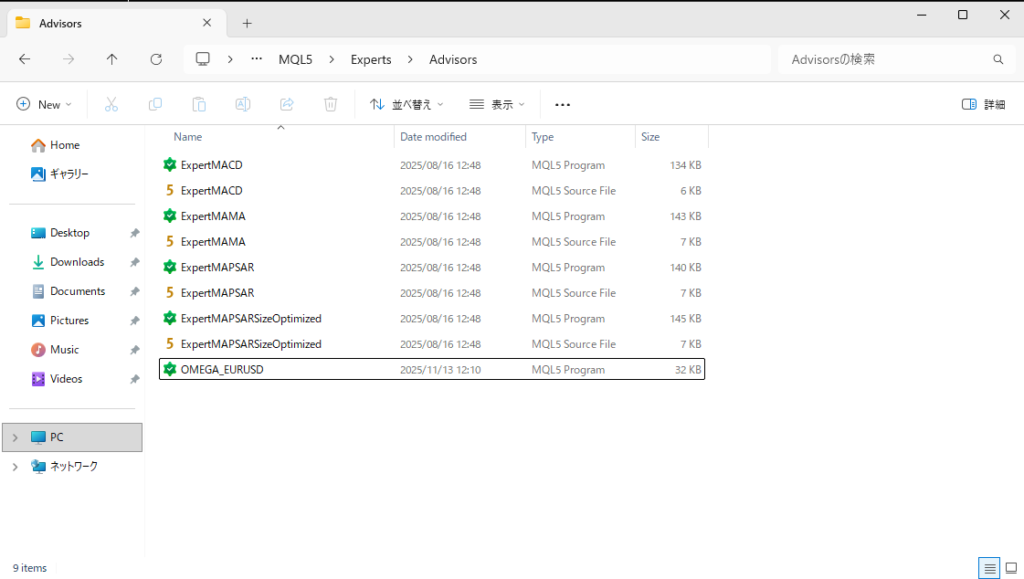Select the OMEGA_EURUSD program file
The height and width of the screenshot is (579, 1024).
point(222,370)
